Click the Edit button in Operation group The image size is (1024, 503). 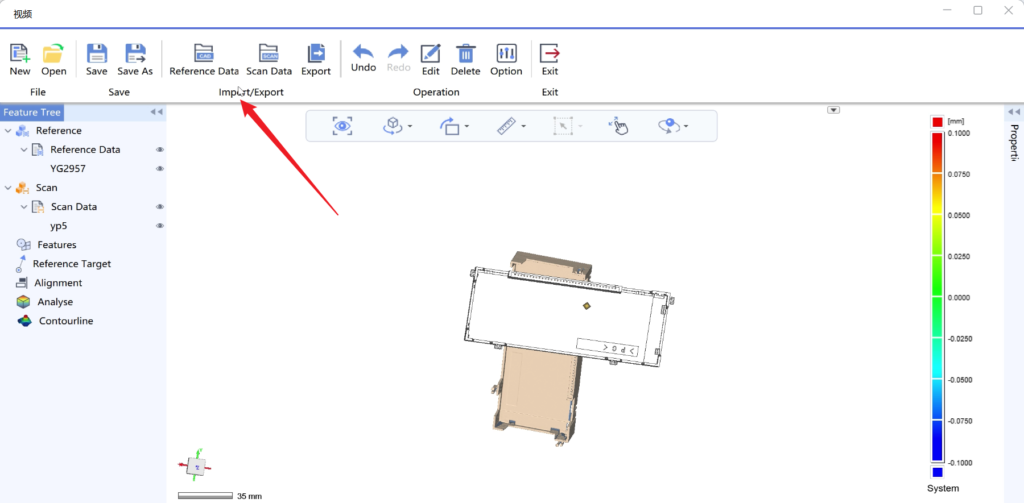pos(430,53)
